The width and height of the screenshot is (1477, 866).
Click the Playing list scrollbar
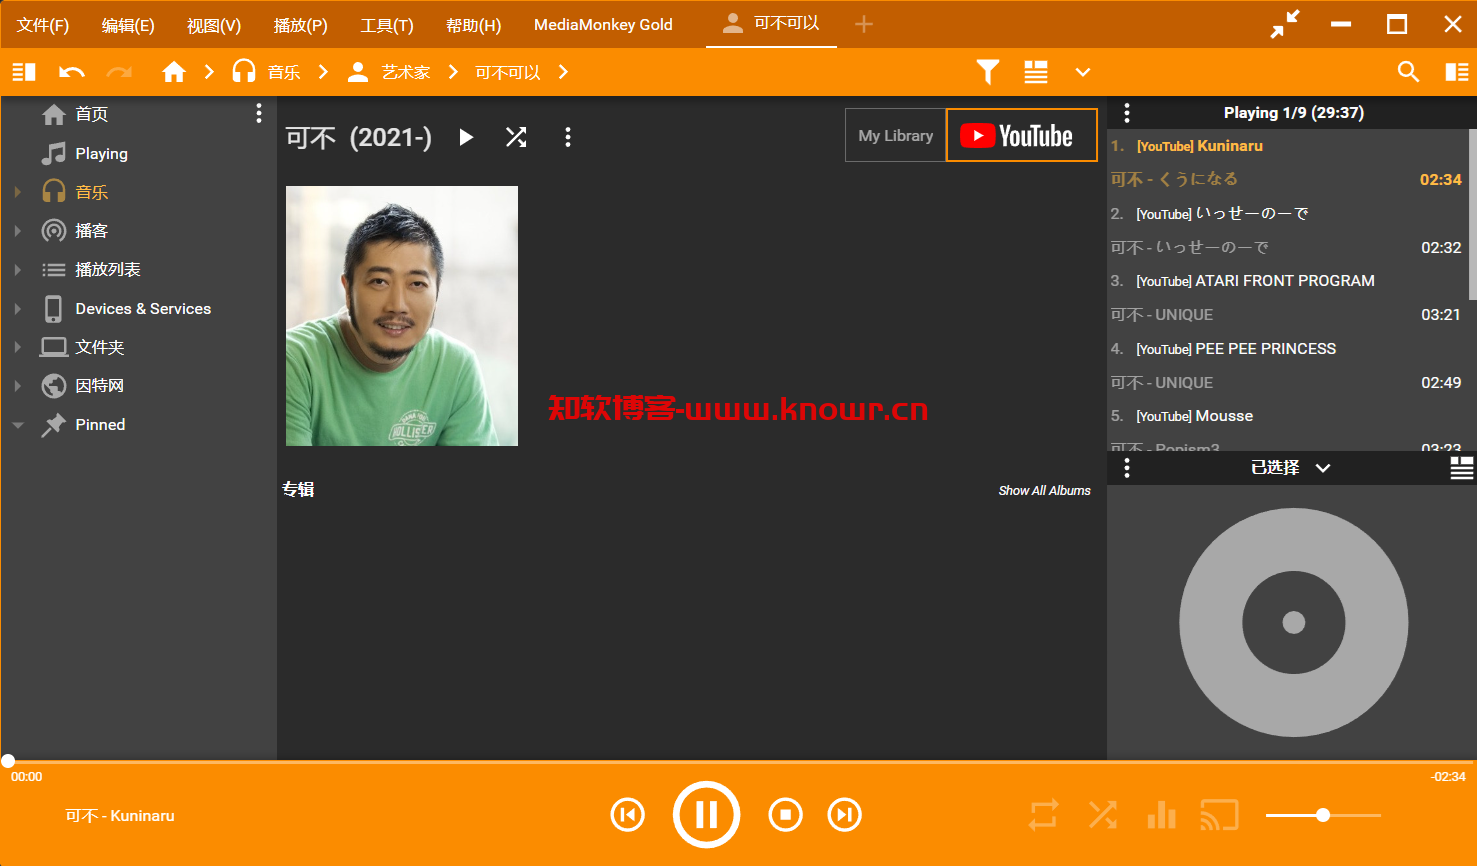(x=1472, y=214)
